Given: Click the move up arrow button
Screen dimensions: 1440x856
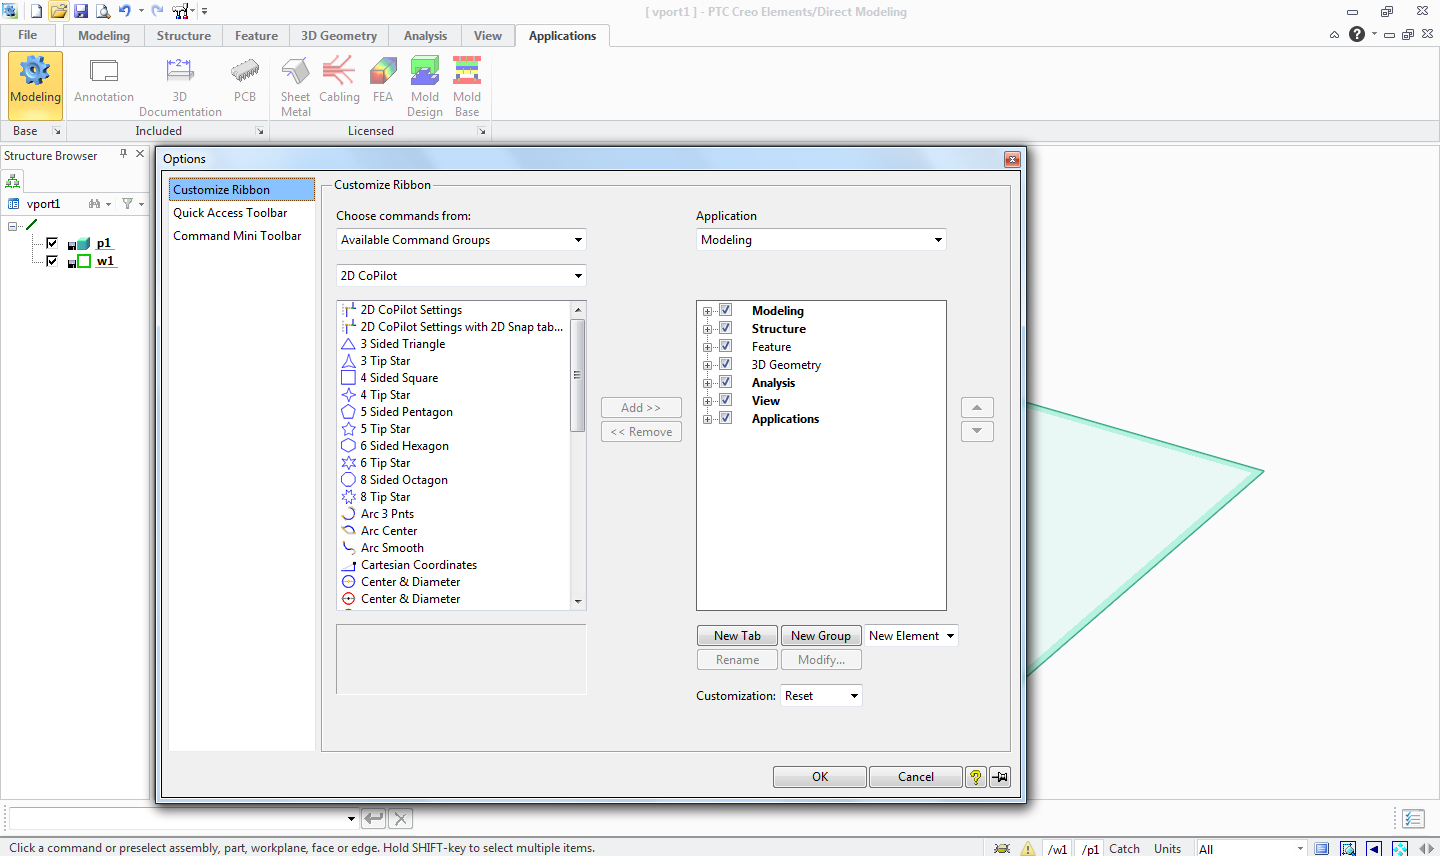Looking at the screenshot, I should point(977,407).
